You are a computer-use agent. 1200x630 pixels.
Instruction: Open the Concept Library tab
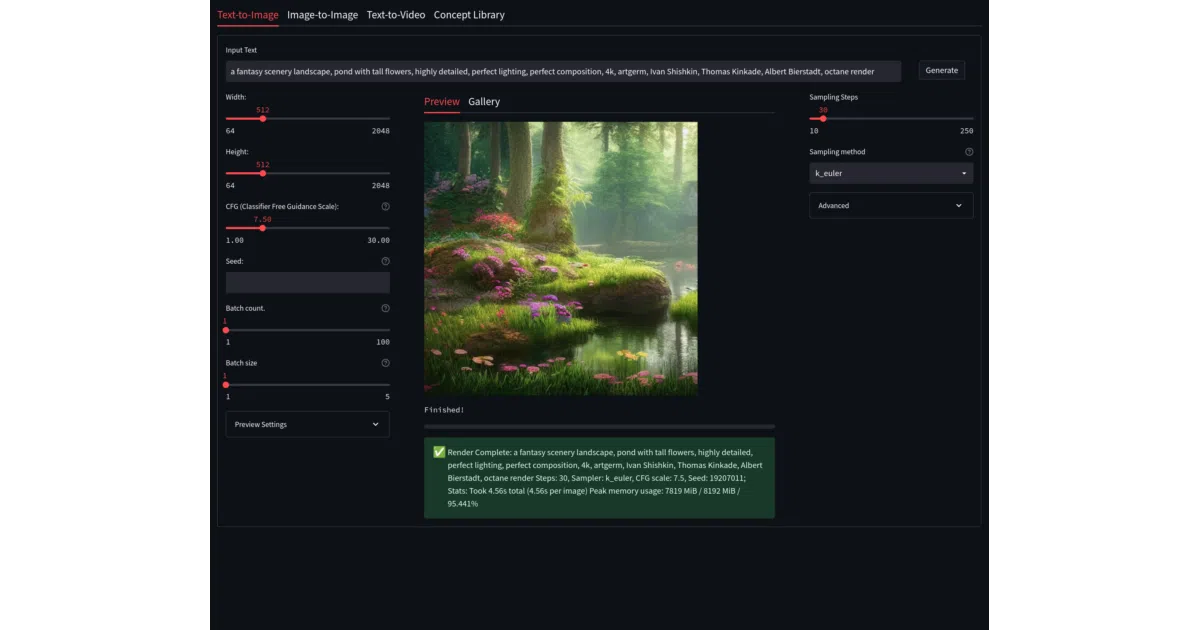tap(469, 15)
